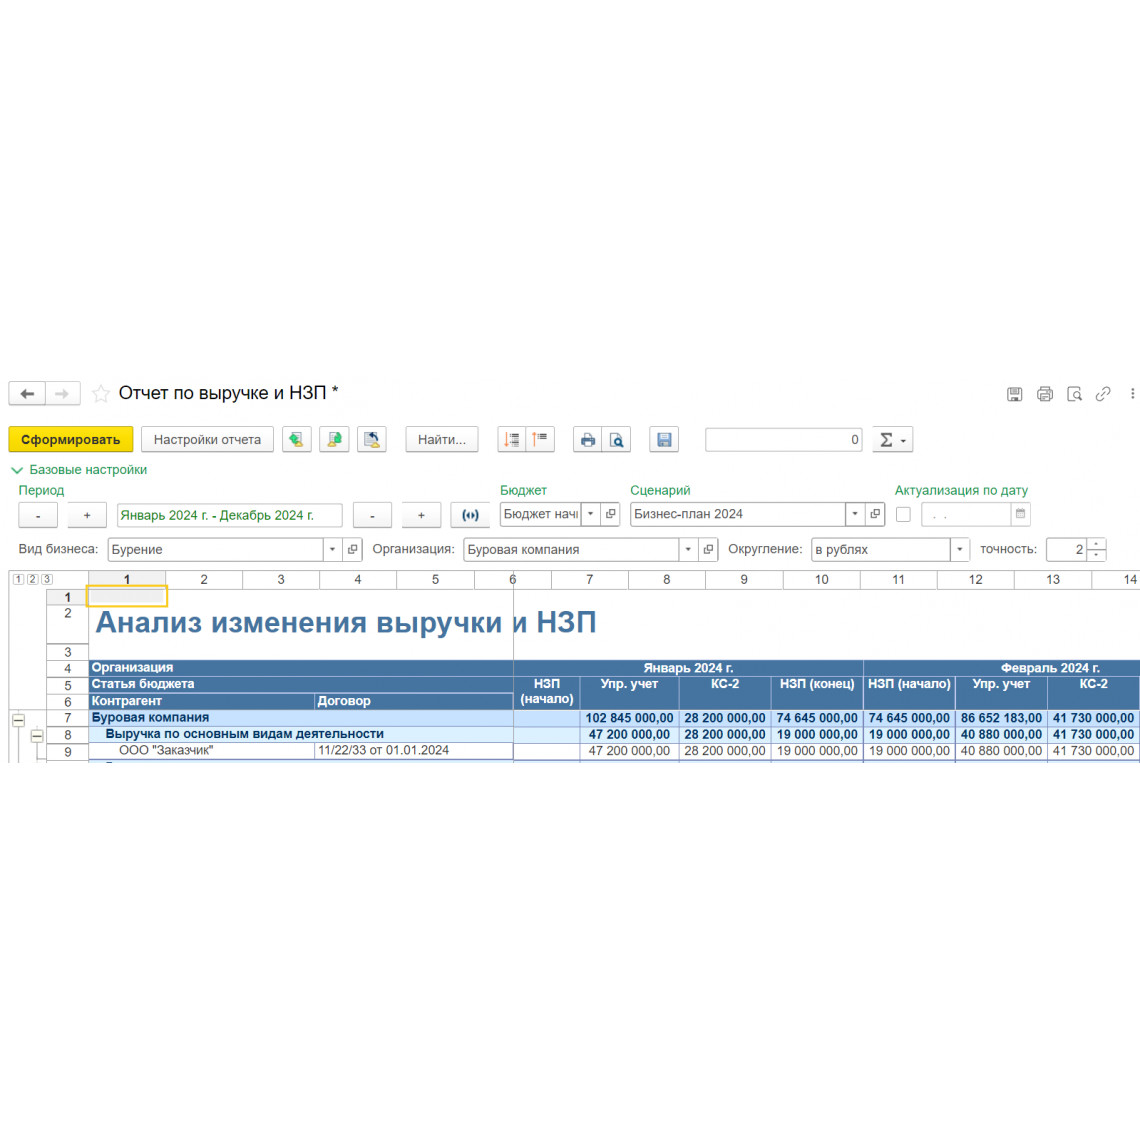Open the Sigma sum function dropdown
1140x1140 pixels.
pyautogui.click(x=892, y=439)
